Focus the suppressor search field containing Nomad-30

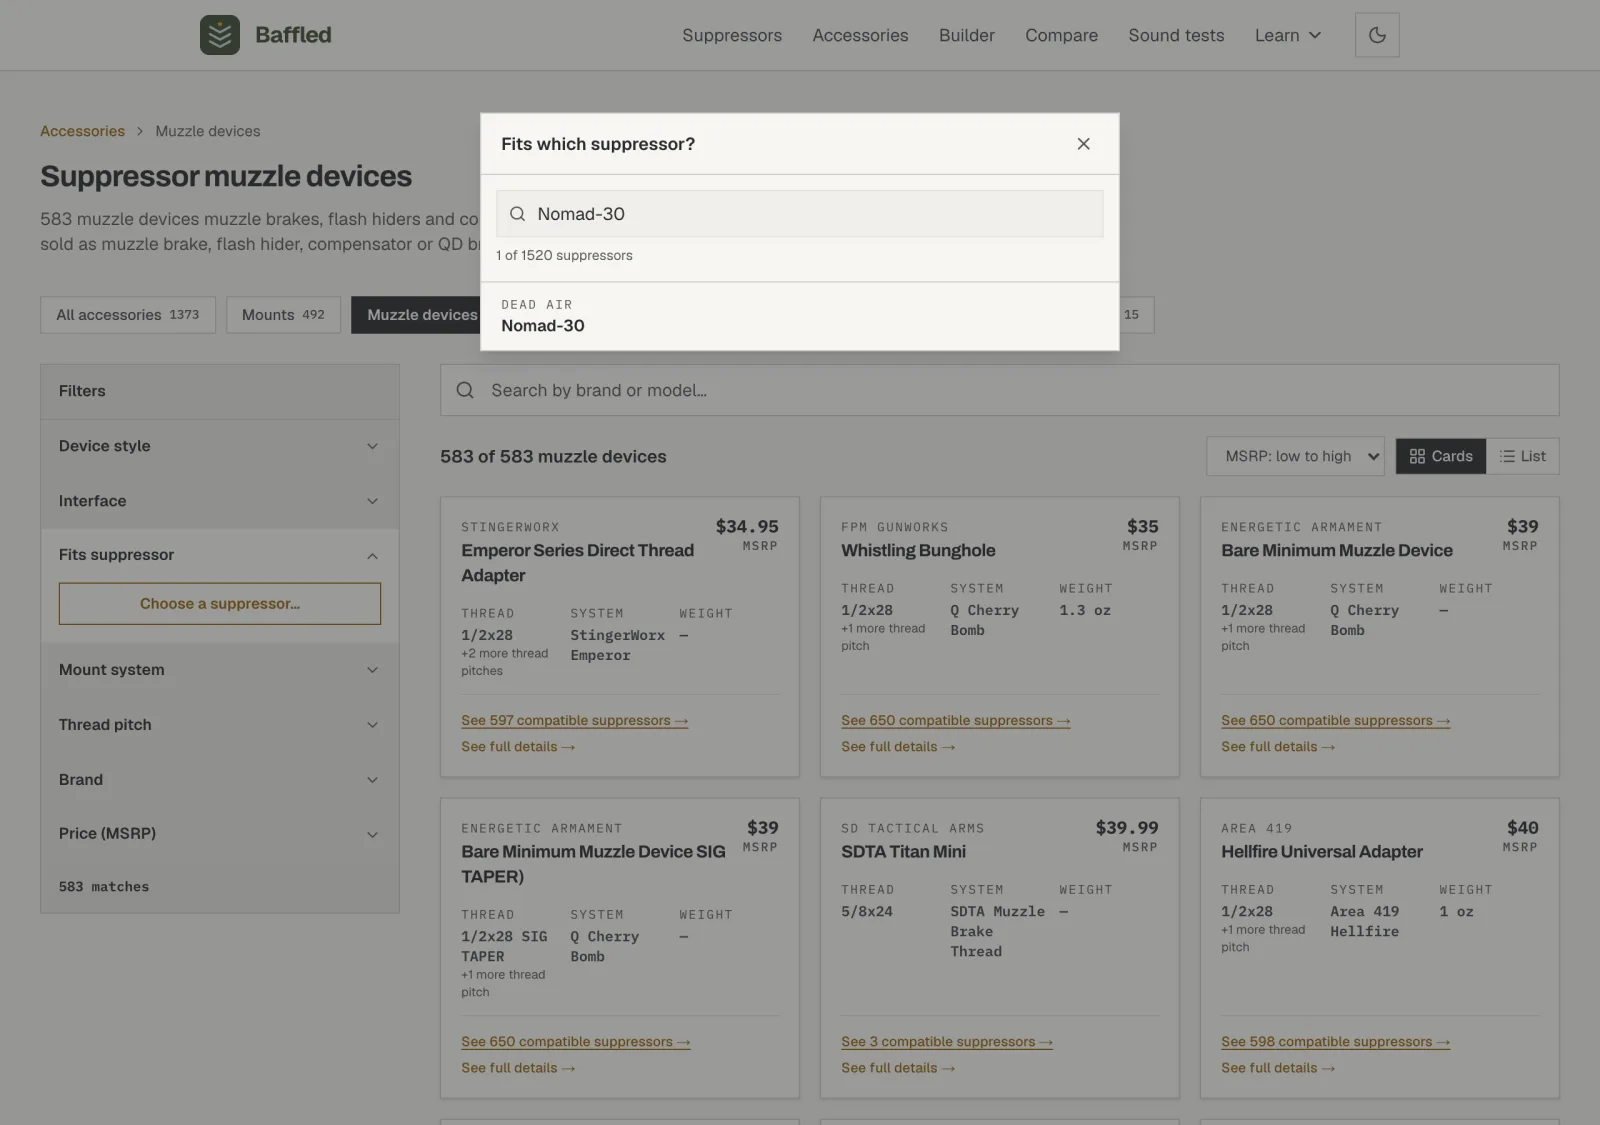pos(800,214)
